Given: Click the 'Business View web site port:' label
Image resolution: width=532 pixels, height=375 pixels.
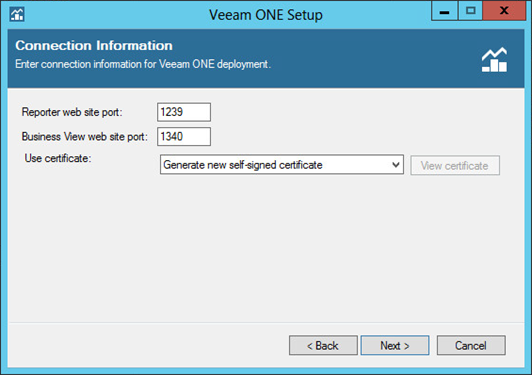Looking at the screenshot, I should click(85, 136).
